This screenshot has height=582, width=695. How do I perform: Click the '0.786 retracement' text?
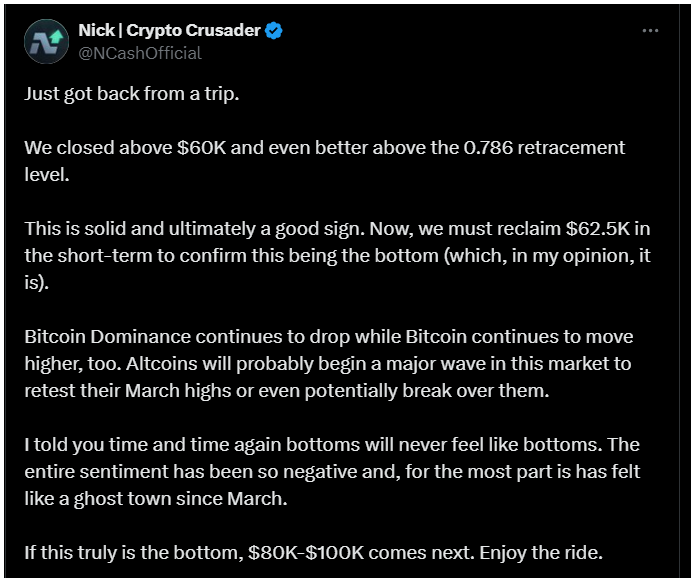point(544,148)
